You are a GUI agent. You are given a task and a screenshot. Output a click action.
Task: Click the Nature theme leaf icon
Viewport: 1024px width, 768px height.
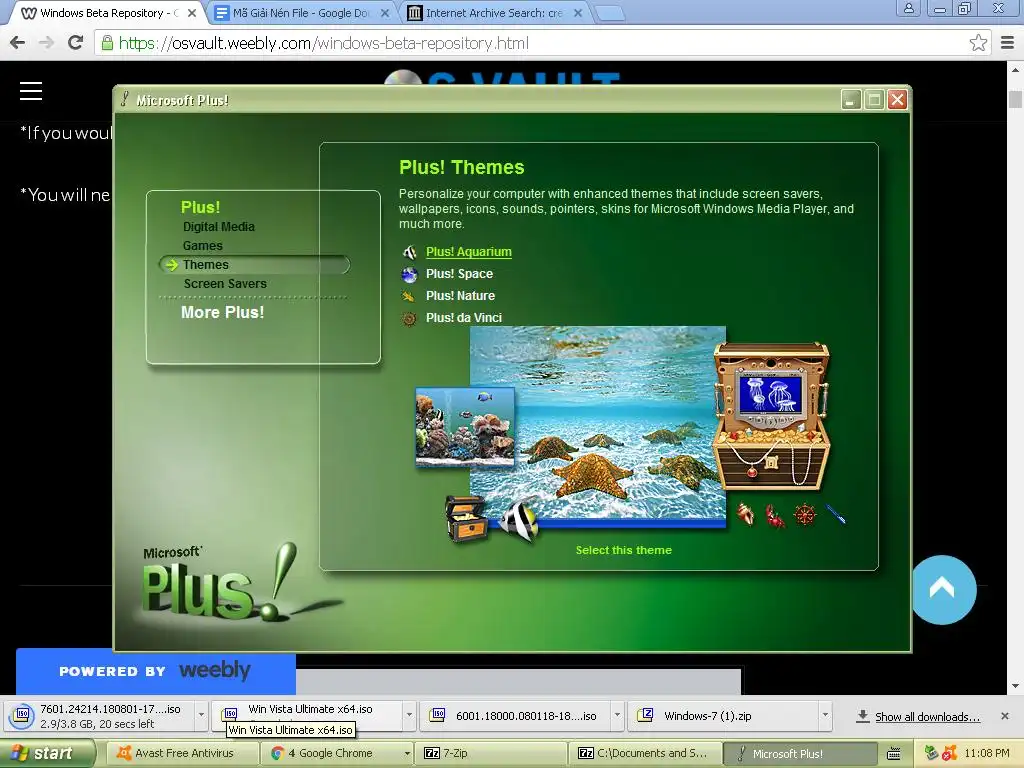coord(409,296)
